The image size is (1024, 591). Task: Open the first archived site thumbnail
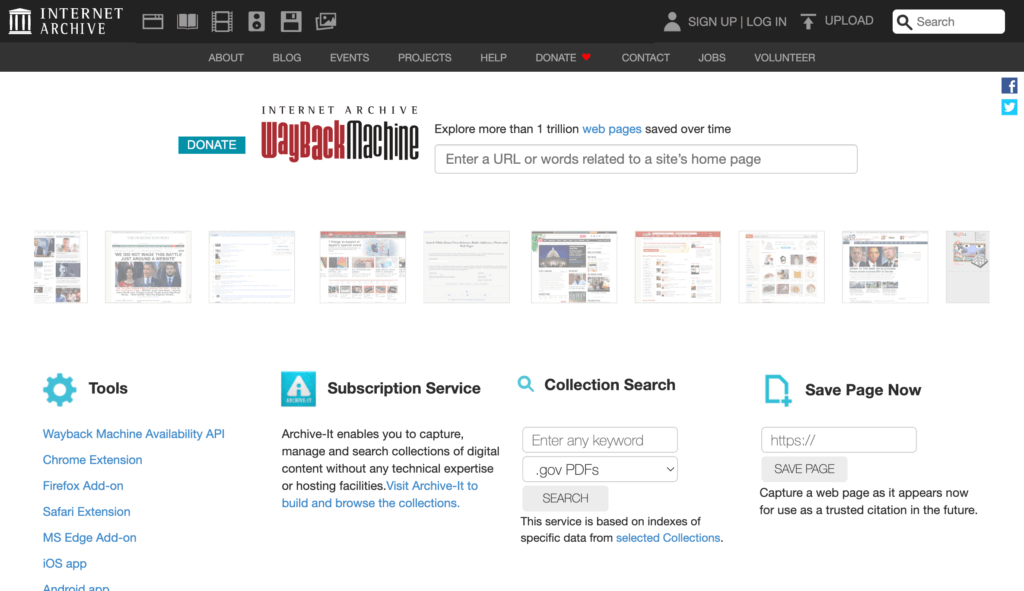pos(60,267)
